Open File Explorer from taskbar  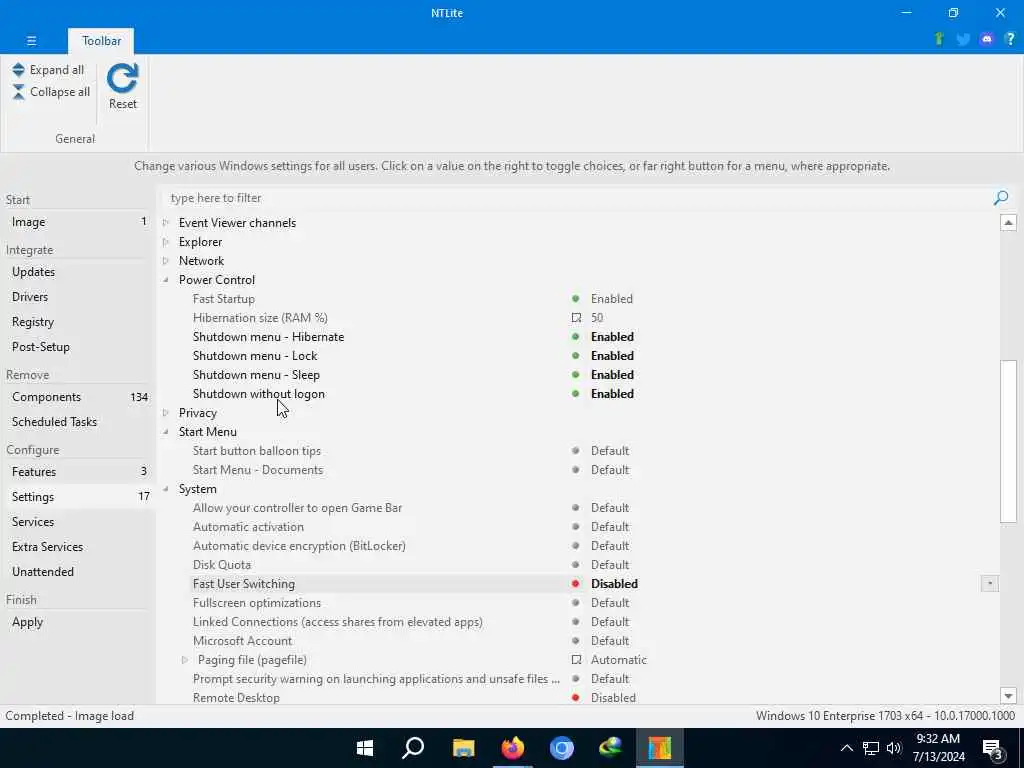463,748
